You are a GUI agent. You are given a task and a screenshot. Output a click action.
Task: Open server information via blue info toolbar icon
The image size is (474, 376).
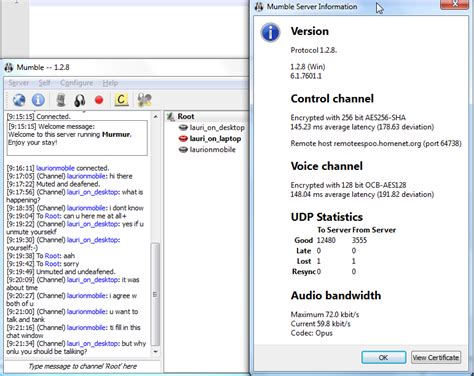[38, 100]
